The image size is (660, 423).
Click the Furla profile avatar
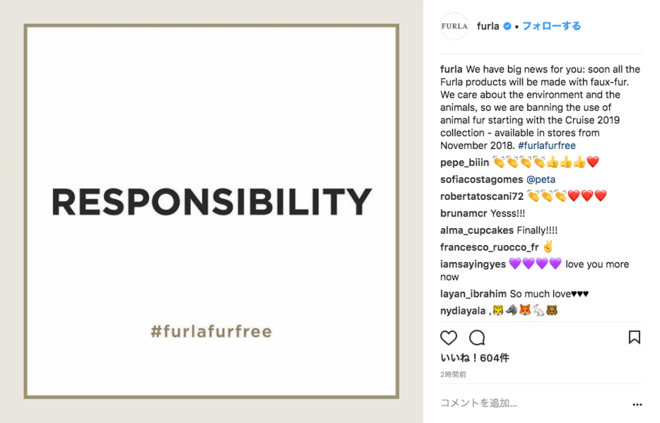click(x=454, y=26)
